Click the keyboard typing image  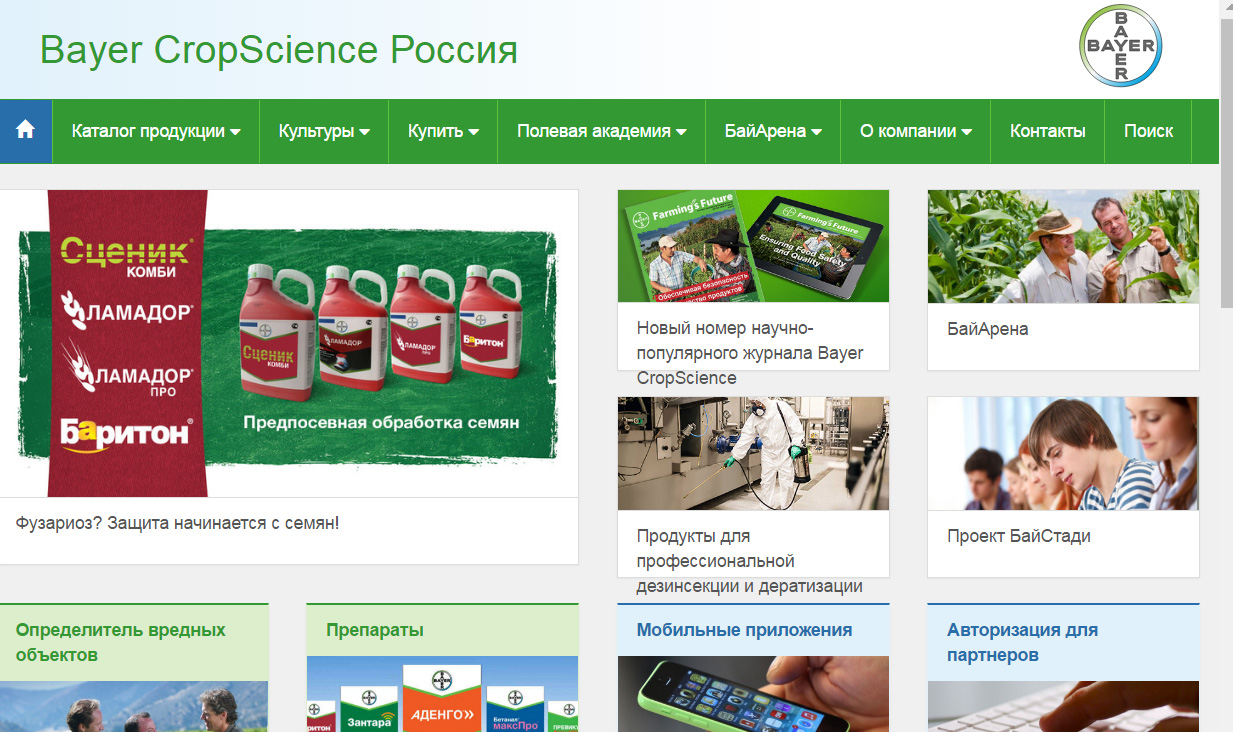tap(1063, 707)
